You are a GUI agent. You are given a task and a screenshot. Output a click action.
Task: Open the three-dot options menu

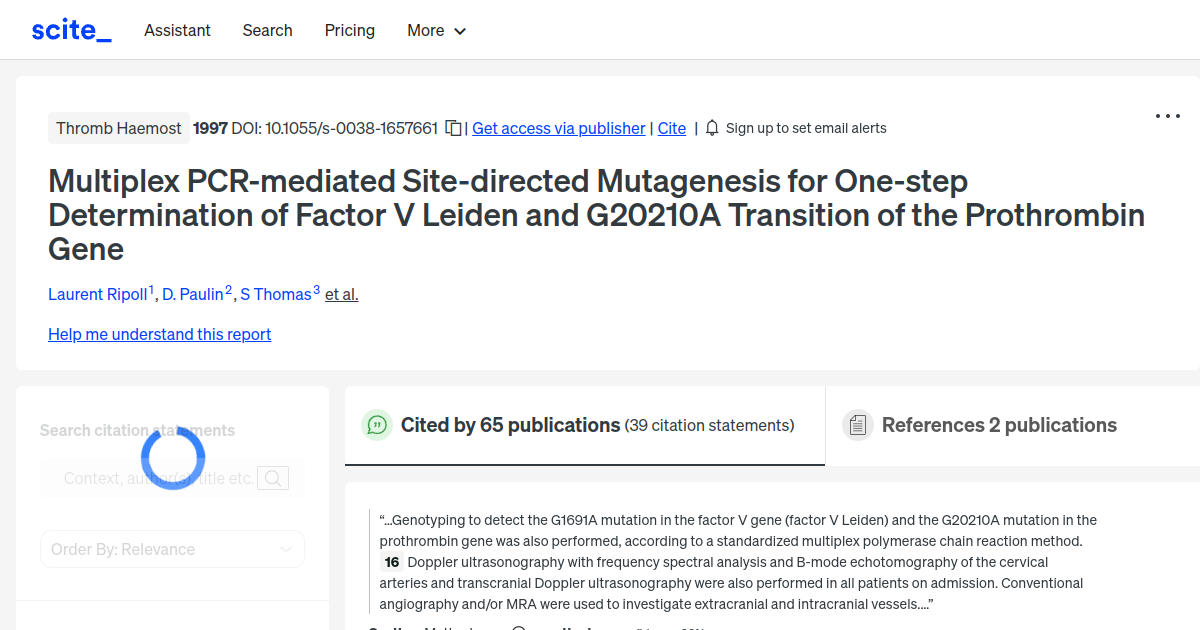1167,116
